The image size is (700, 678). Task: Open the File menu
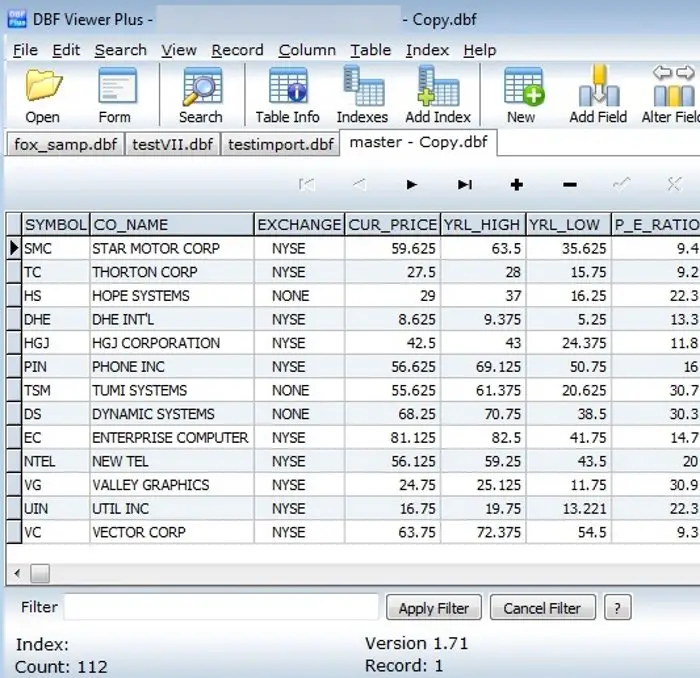point(25,50)
